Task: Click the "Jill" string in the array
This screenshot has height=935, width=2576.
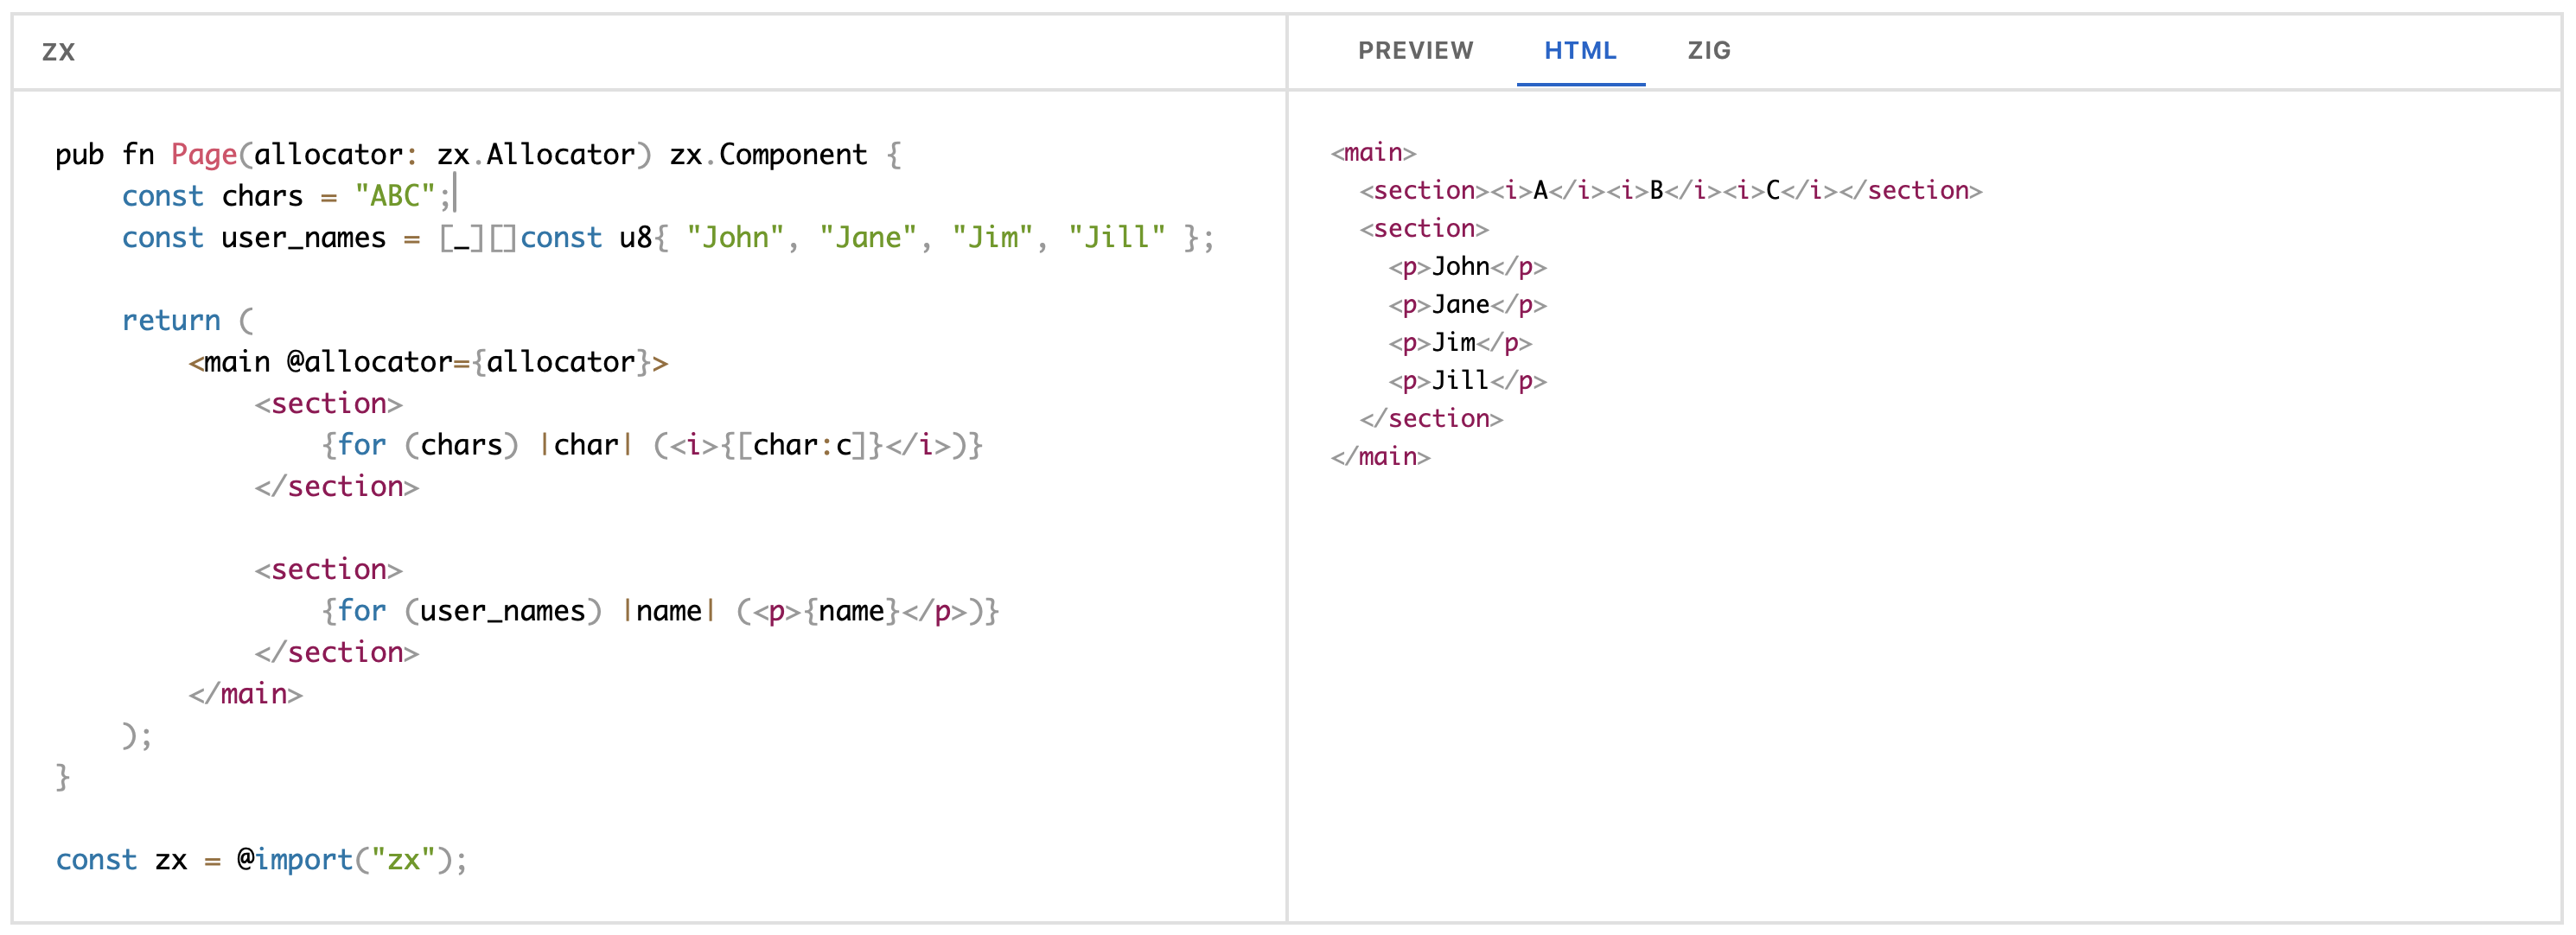Action: tap(1116, 238)
